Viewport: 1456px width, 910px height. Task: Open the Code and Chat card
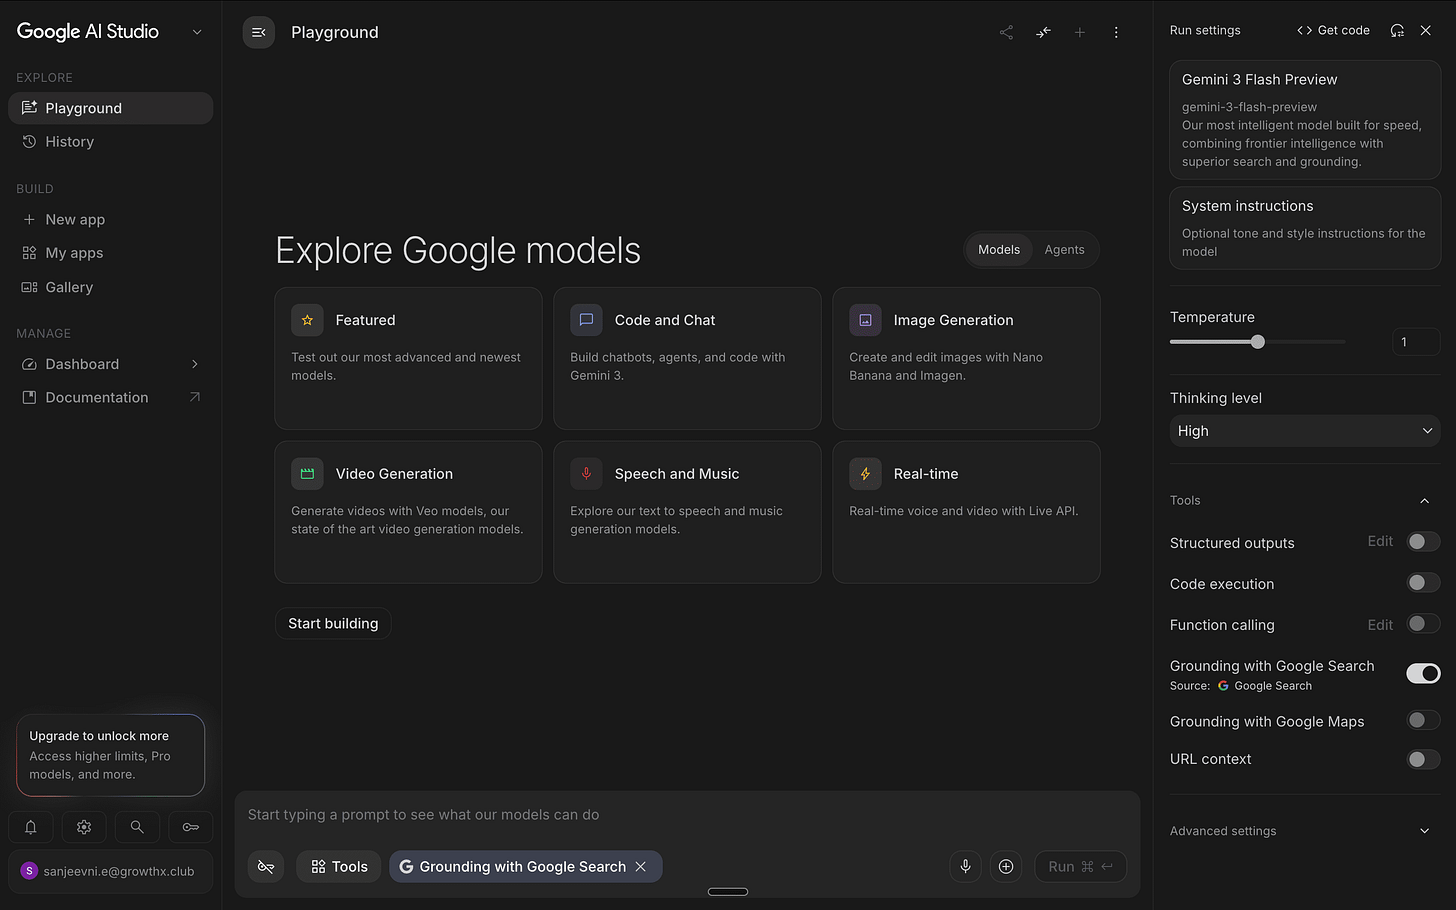coord(687,358)
